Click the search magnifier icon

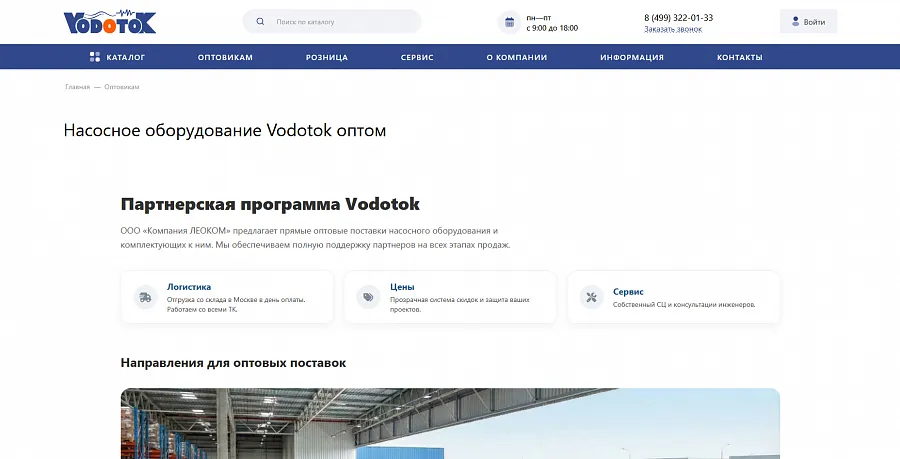pos(260,22)
